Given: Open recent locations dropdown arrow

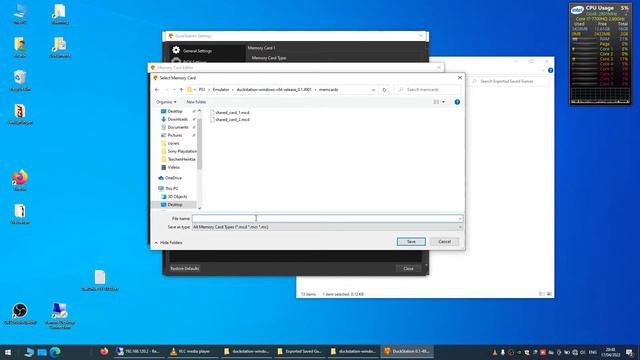Looking at the screenshot, I should (174, 90).
